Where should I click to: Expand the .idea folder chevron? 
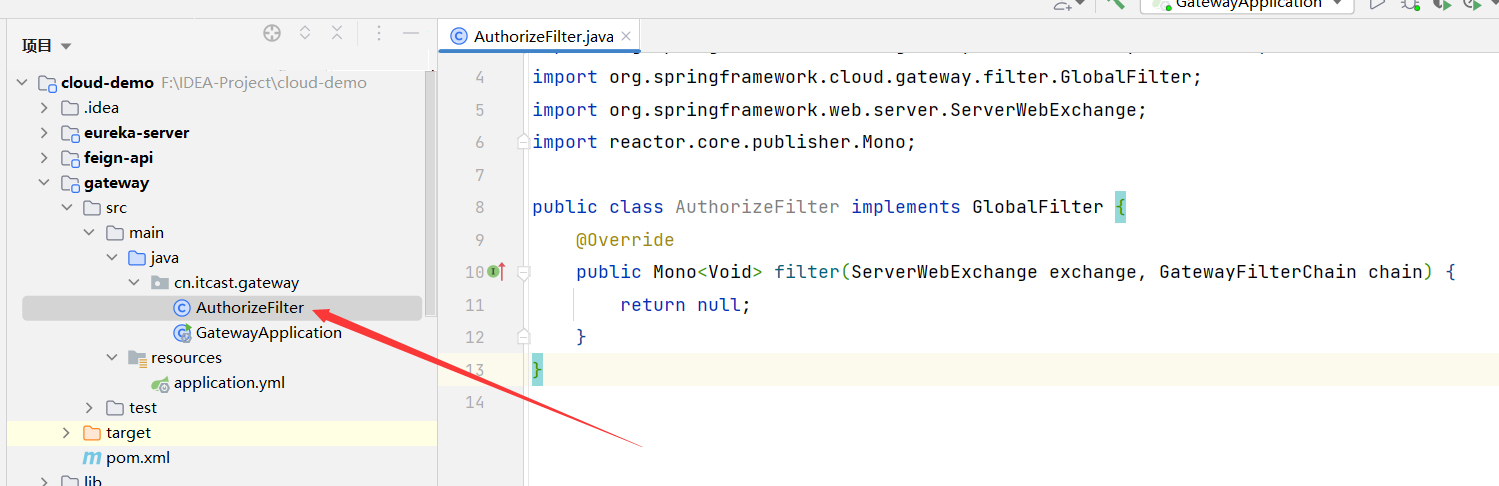[x=44, y=108]
